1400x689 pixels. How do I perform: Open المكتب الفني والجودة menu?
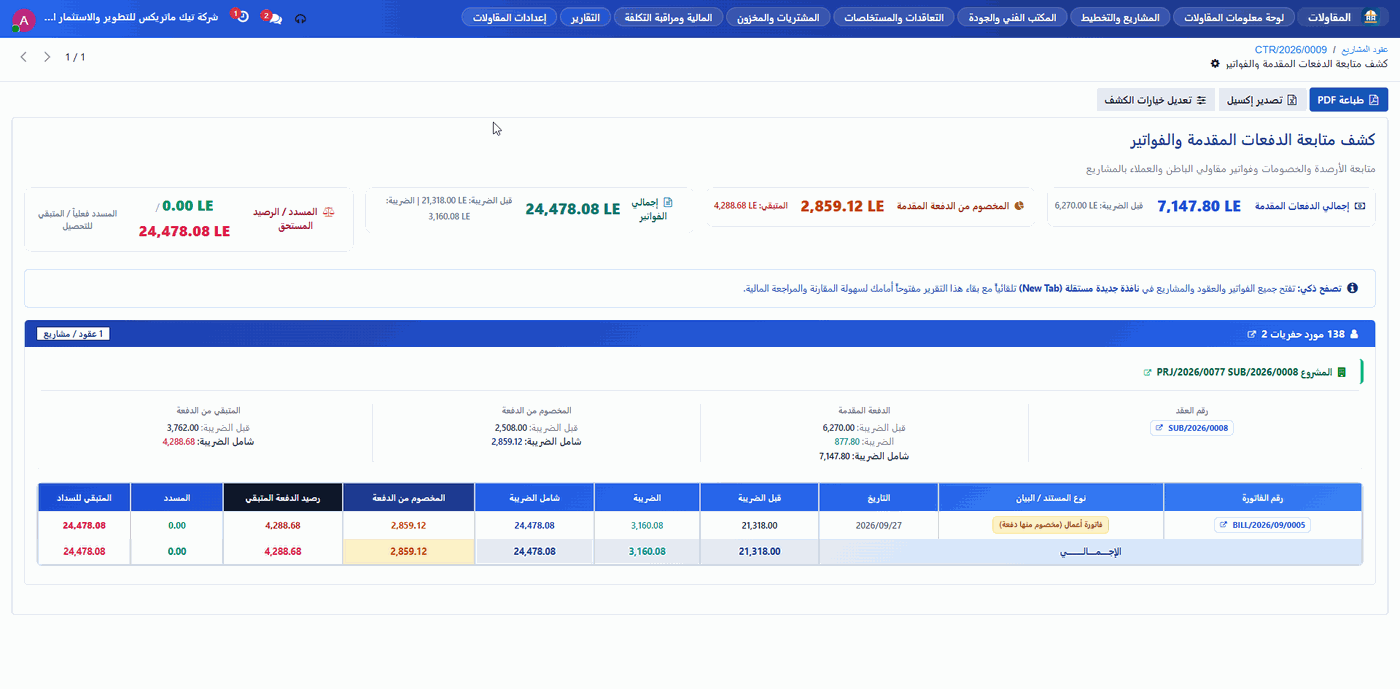click(1012, 18)
